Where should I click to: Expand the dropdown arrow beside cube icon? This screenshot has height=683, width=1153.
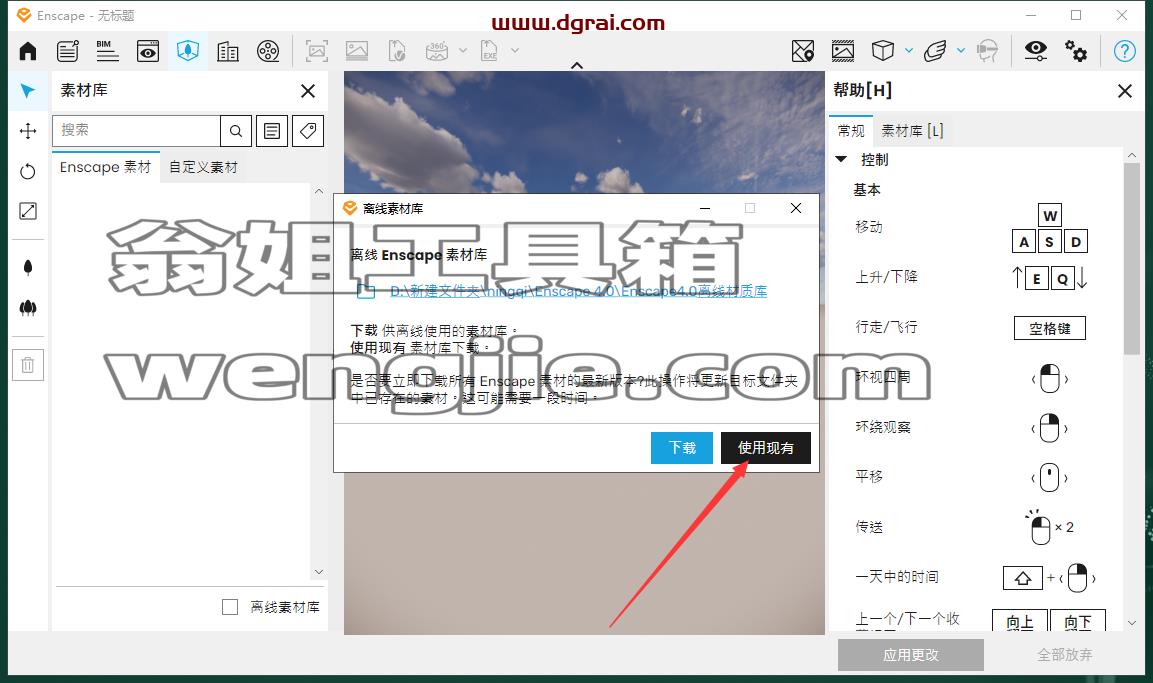click(909, 51)
